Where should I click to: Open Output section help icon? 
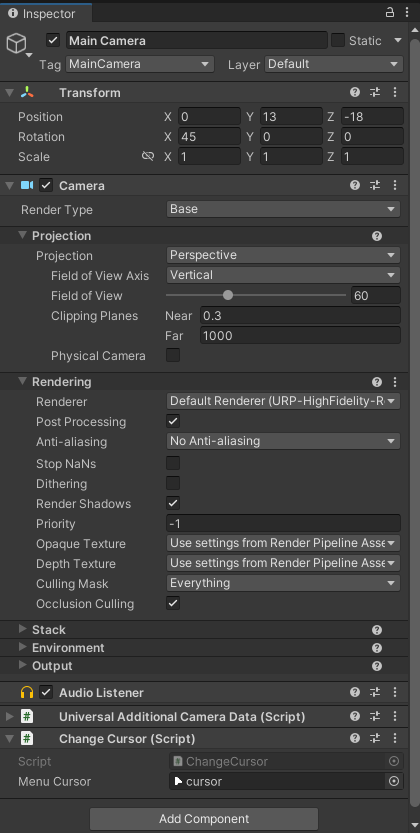(377, 666)
